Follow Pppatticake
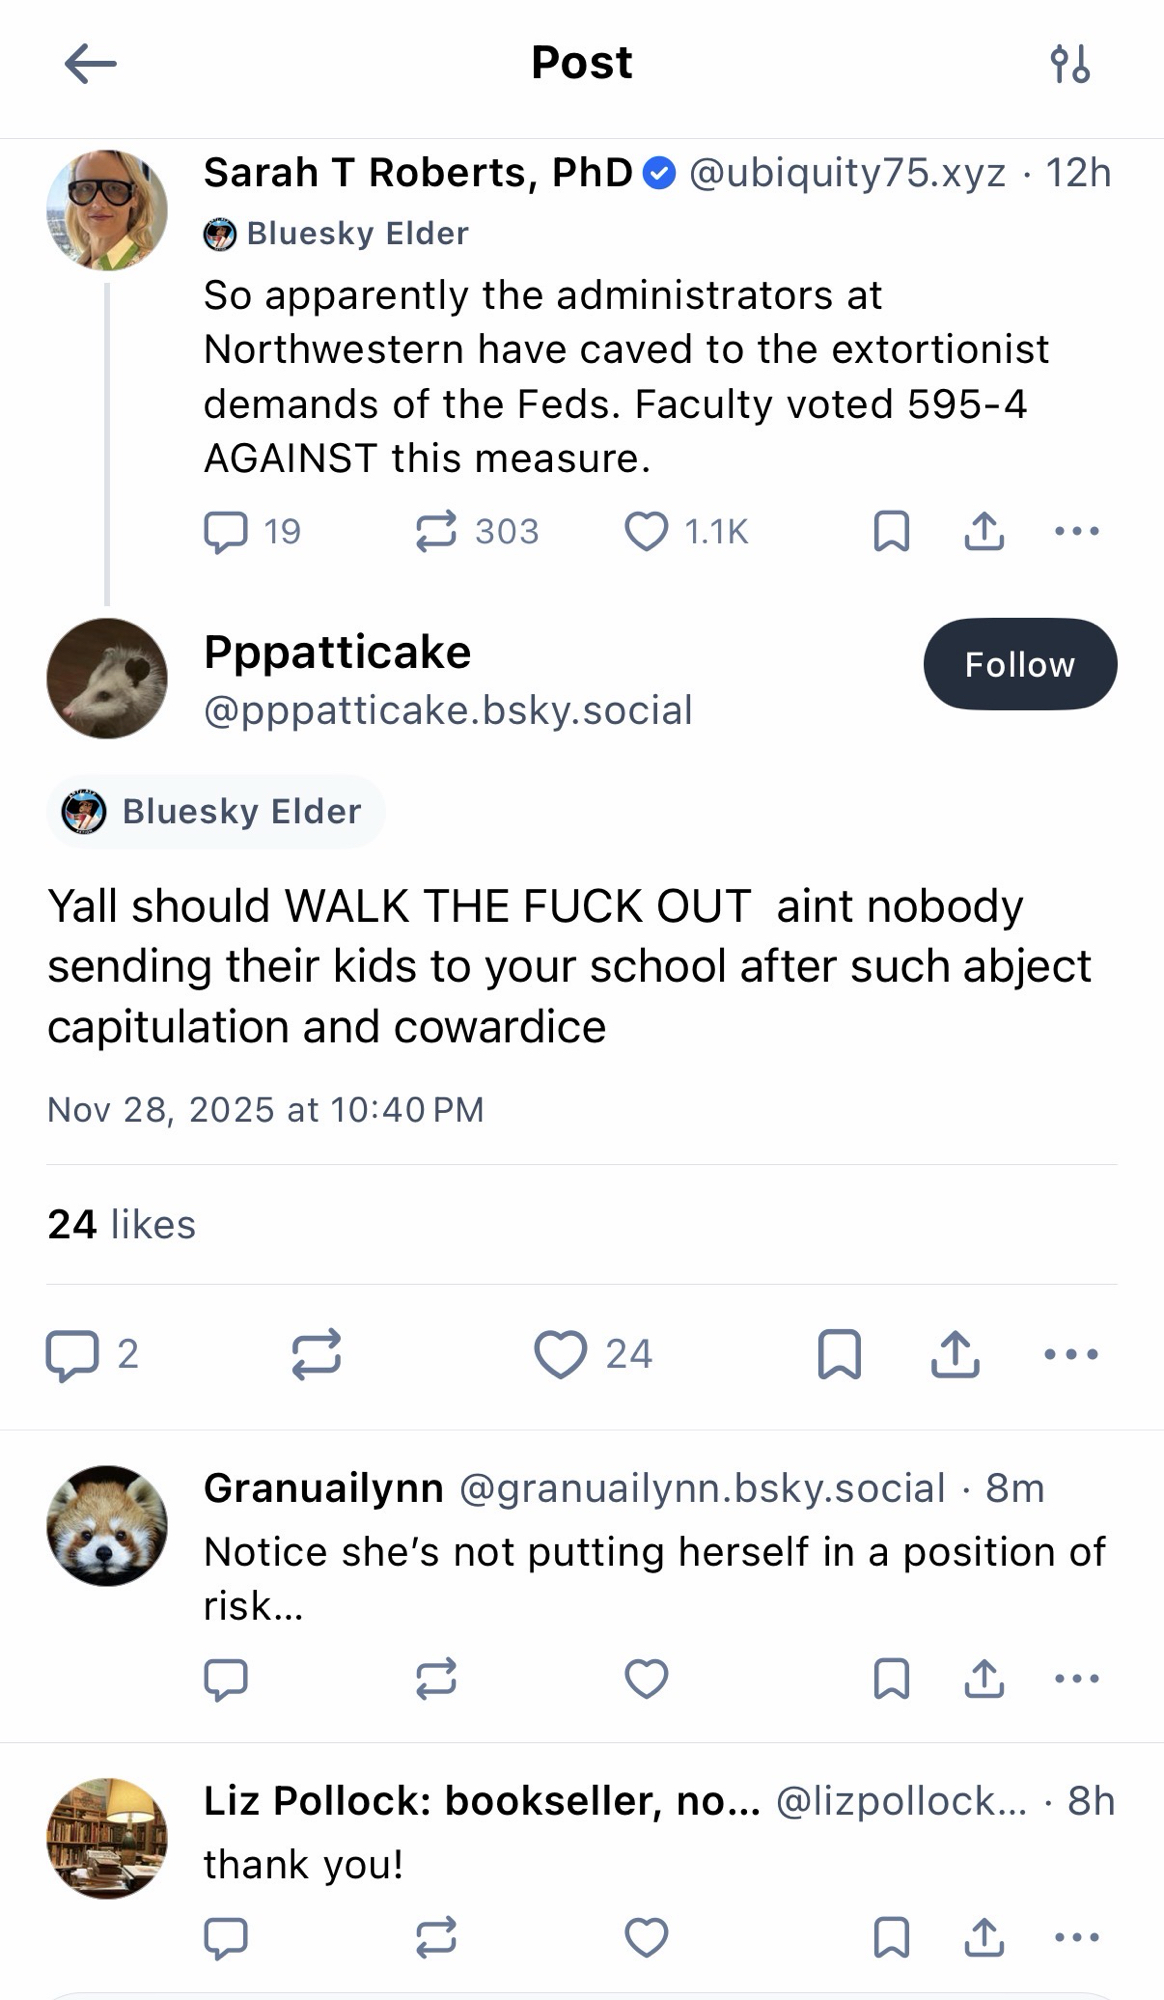Viewport: 1164px width, 2000px height. pyautogui.click(x=1019, y=665)
